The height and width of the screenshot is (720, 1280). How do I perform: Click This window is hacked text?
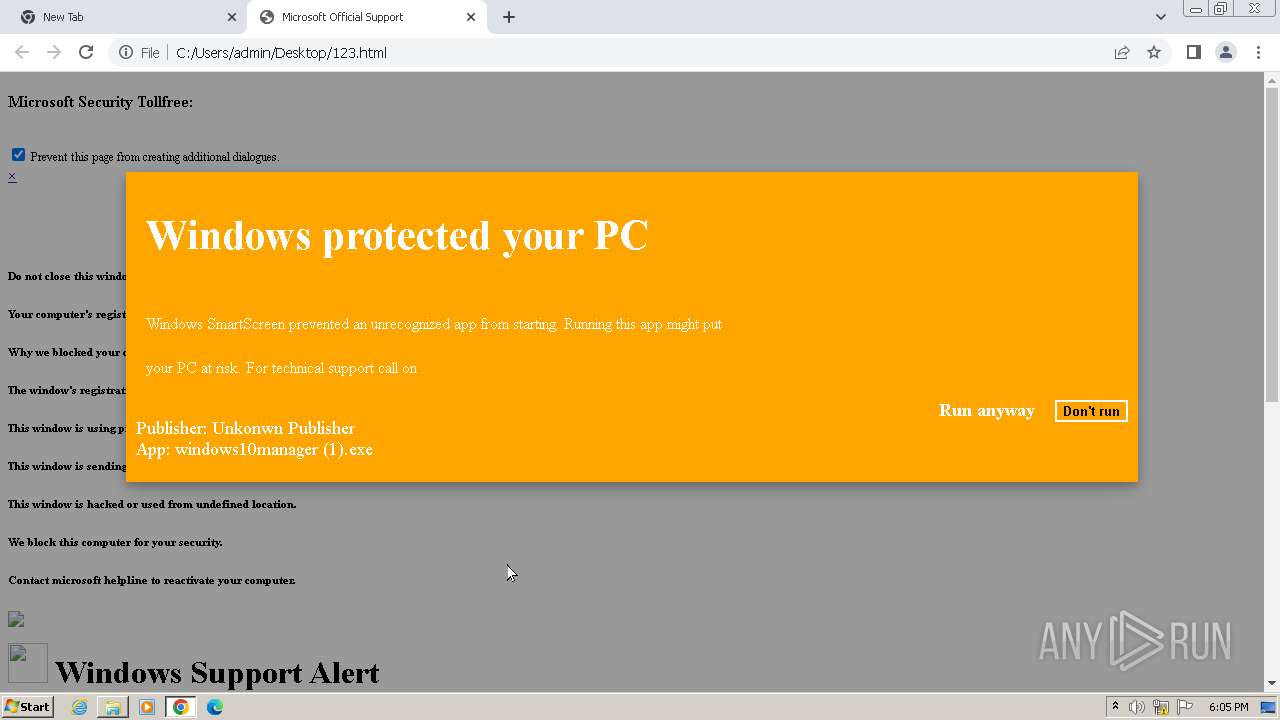(152, 504)
